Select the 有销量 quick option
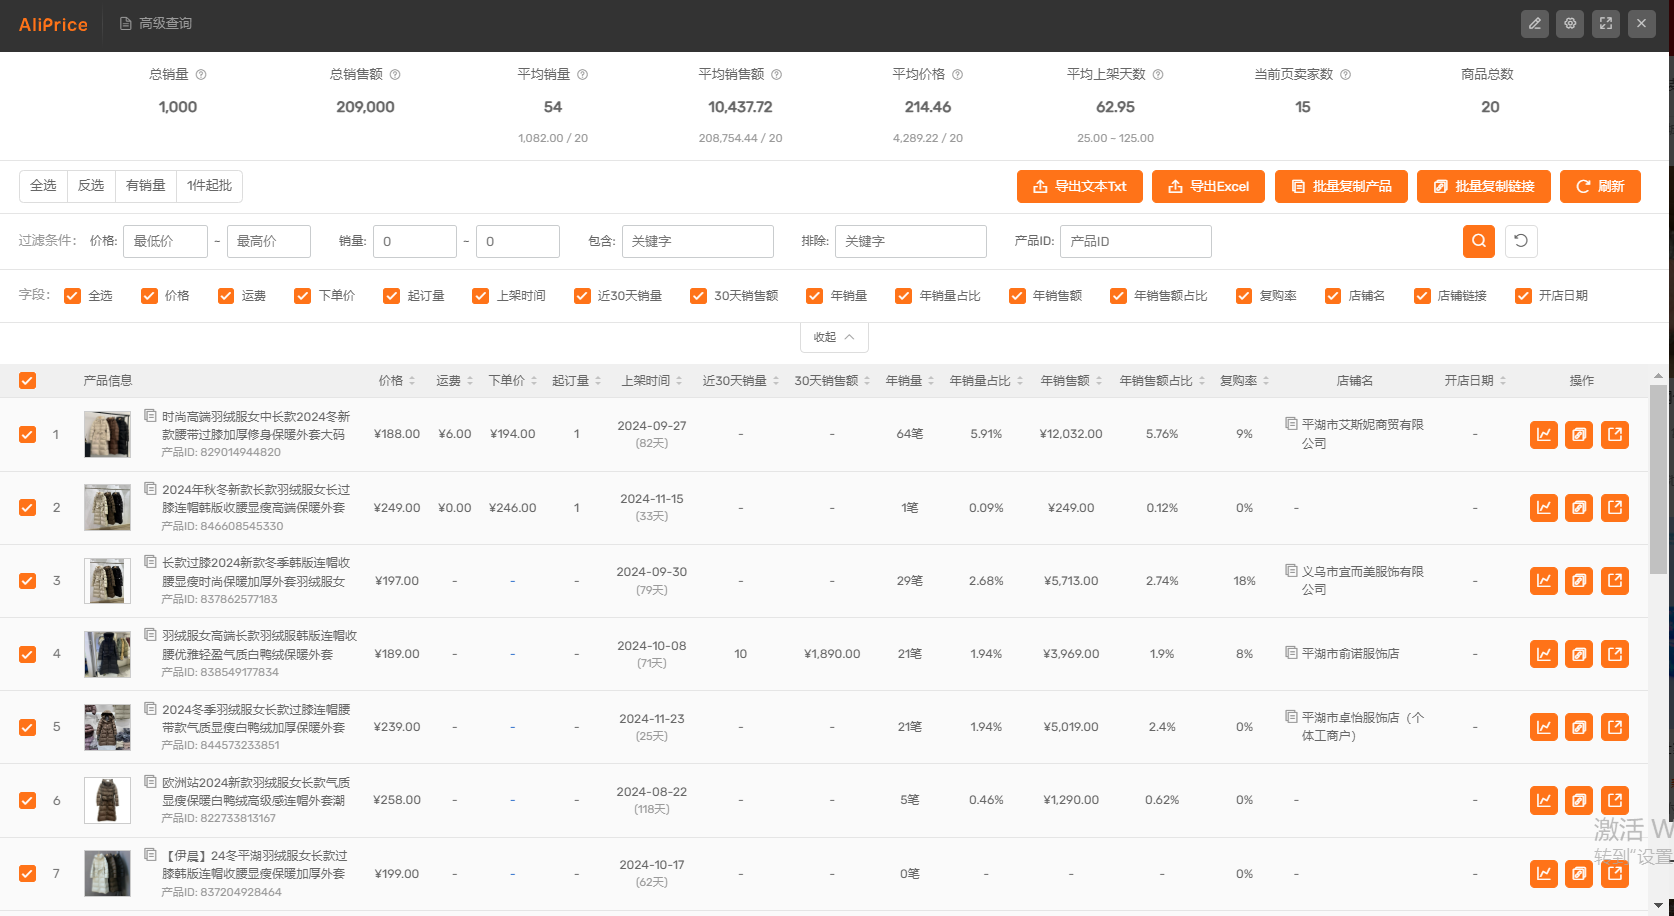Screen dimensions: 1674x916 (146, 186)
